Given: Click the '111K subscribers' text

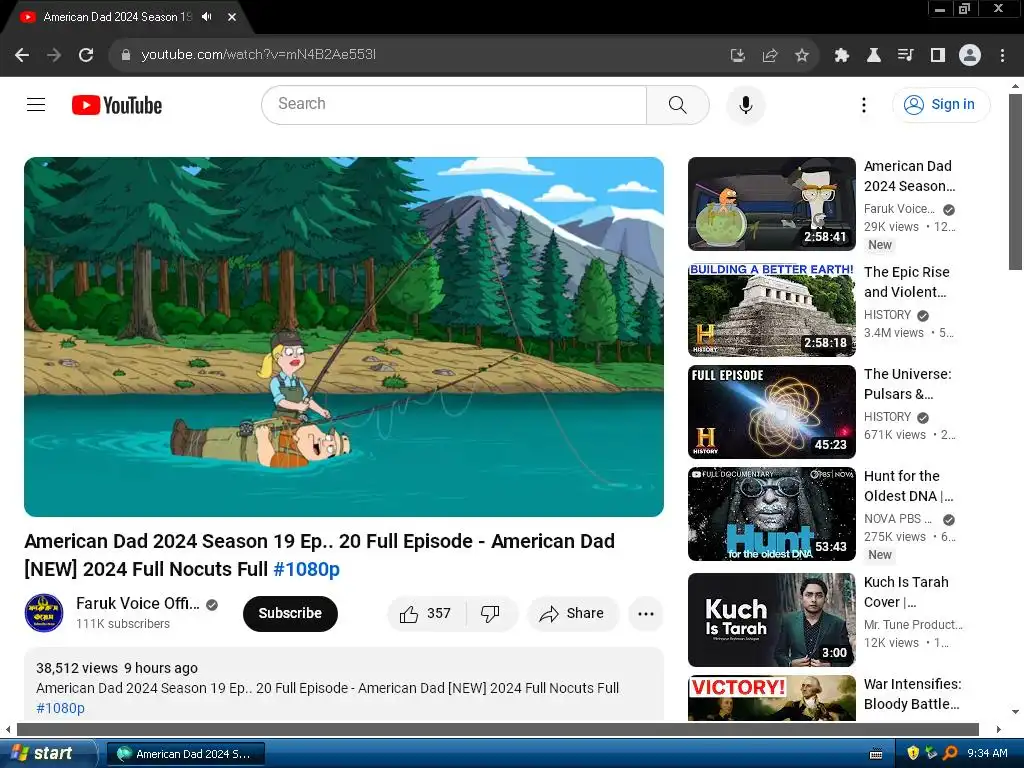Looking at the screenshot, I should point(123,624).
